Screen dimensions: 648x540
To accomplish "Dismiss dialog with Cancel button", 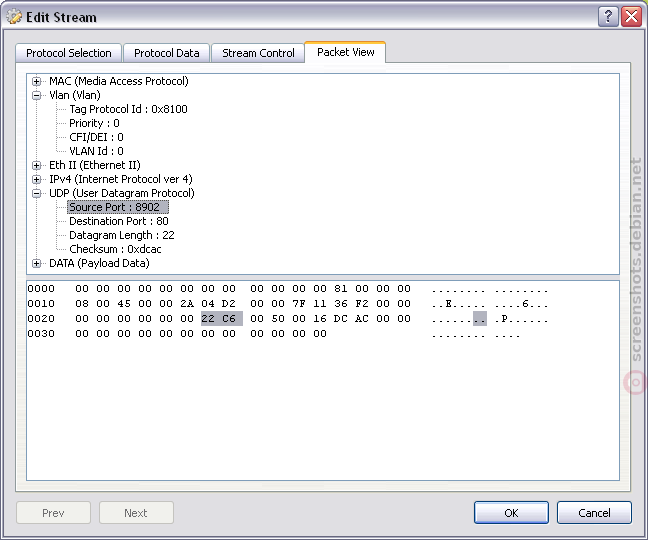I will (594, 513).
